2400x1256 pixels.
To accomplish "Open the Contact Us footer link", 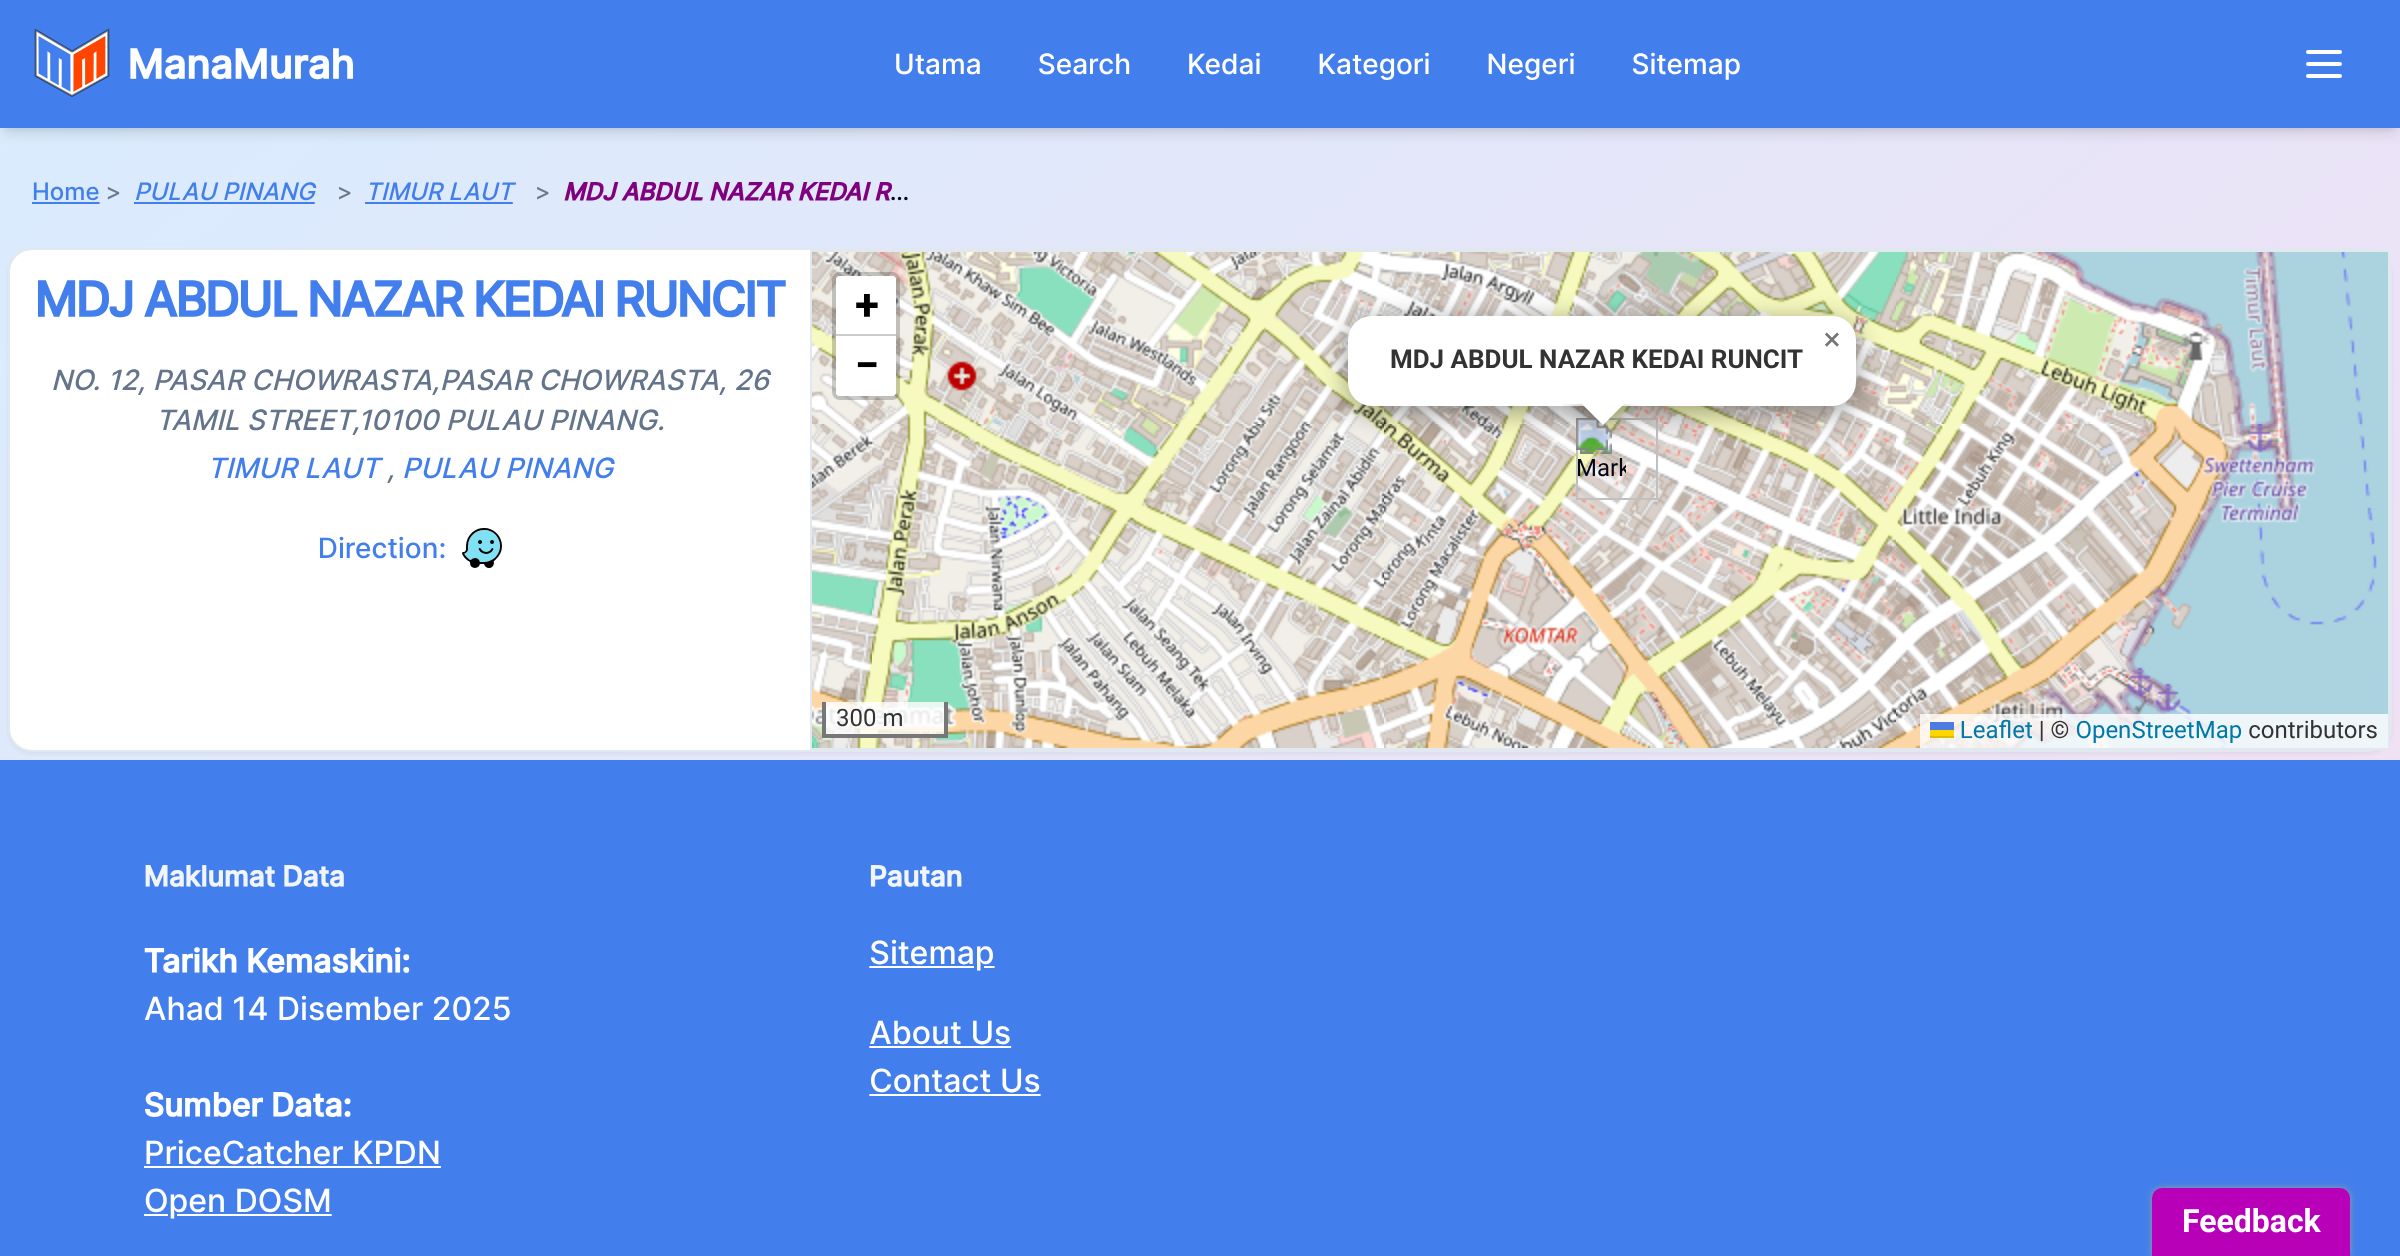I will (954, 1080).
